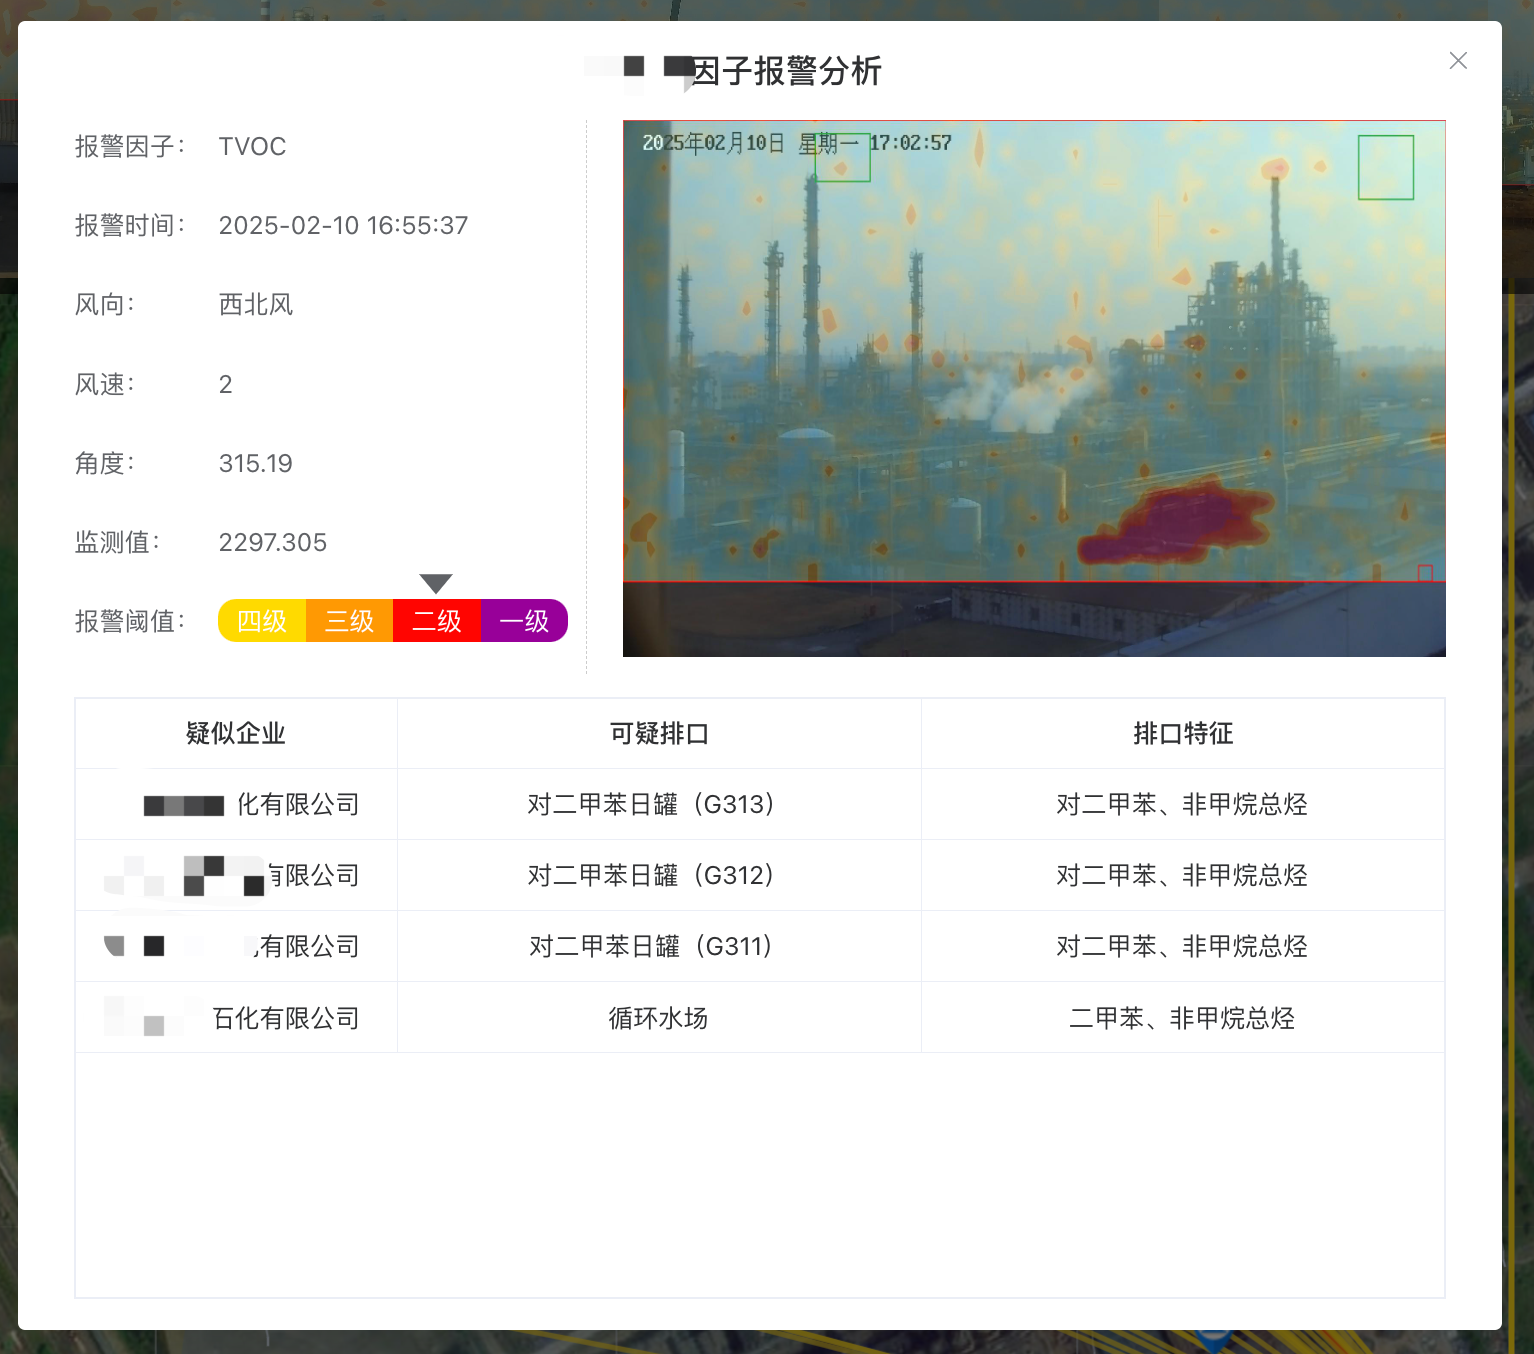Select the 循环水场 outlet entry
1534x1354 pixels.
[x=659, y=1018]
